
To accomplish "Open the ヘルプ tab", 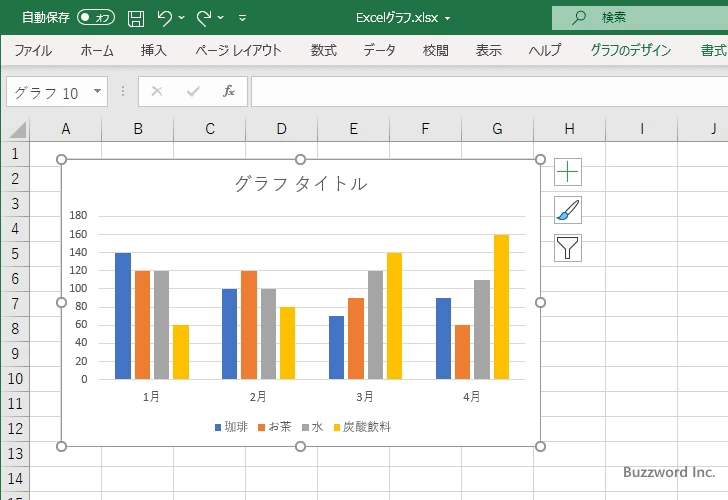I will tap(545, 50).
